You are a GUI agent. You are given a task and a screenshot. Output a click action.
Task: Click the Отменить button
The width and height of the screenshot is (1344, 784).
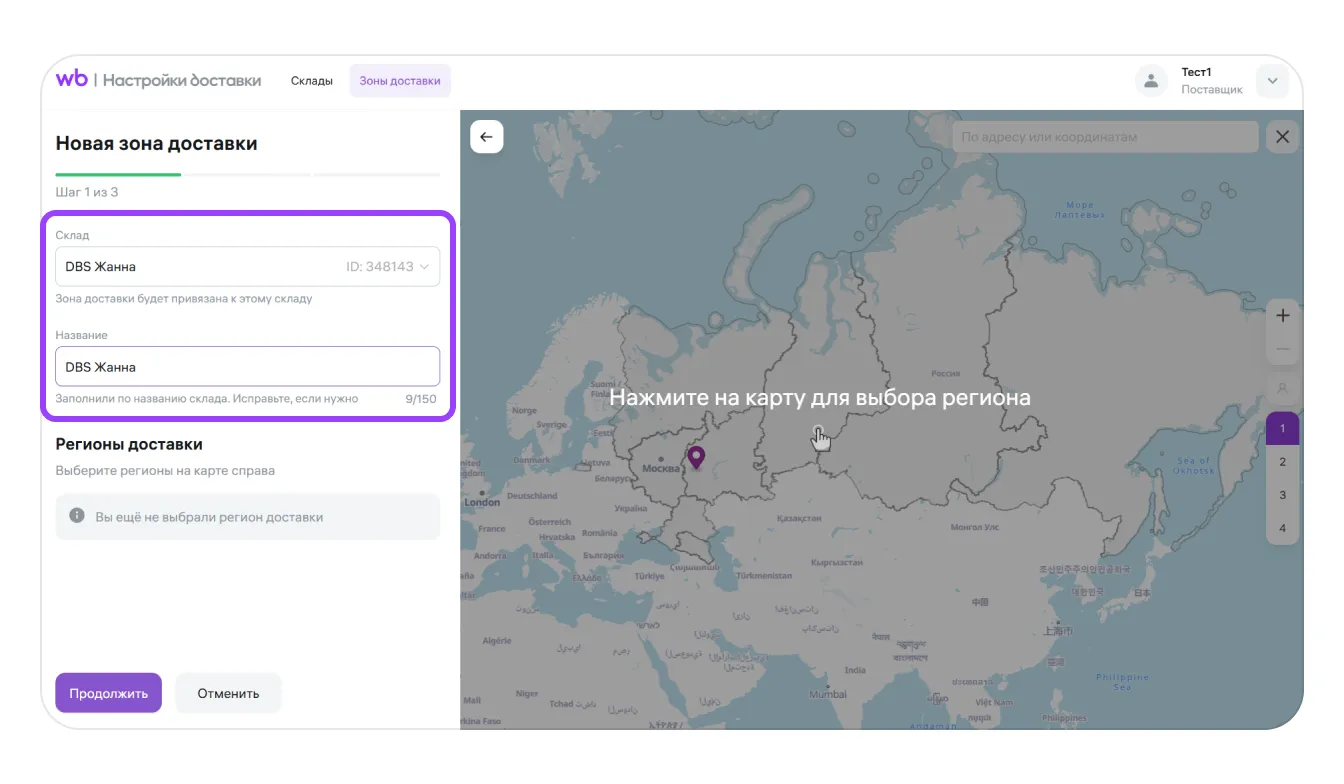[x=228, y=693]
